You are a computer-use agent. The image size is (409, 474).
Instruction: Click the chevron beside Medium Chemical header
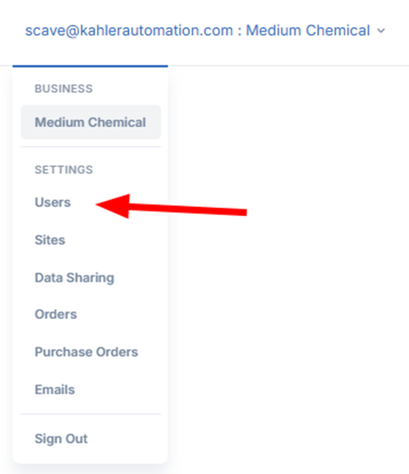(381, 31)
